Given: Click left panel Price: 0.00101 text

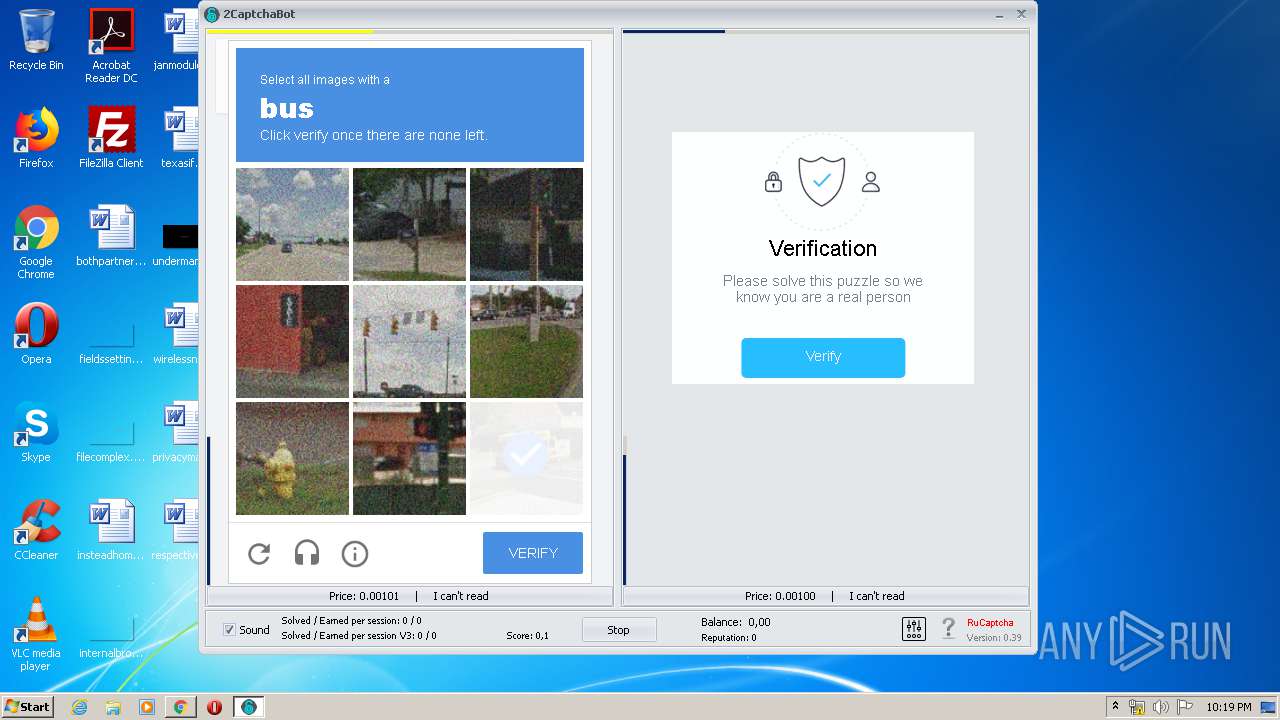Looking at the screenshot, I should [364, 596].
